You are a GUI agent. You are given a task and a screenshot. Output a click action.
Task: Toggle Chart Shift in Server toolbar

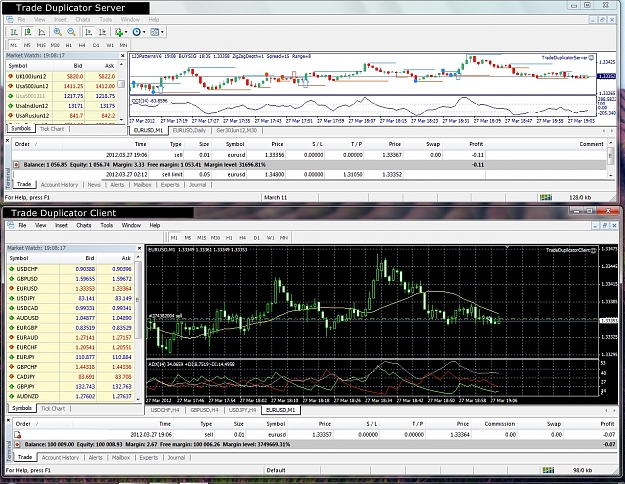(102, 32)
